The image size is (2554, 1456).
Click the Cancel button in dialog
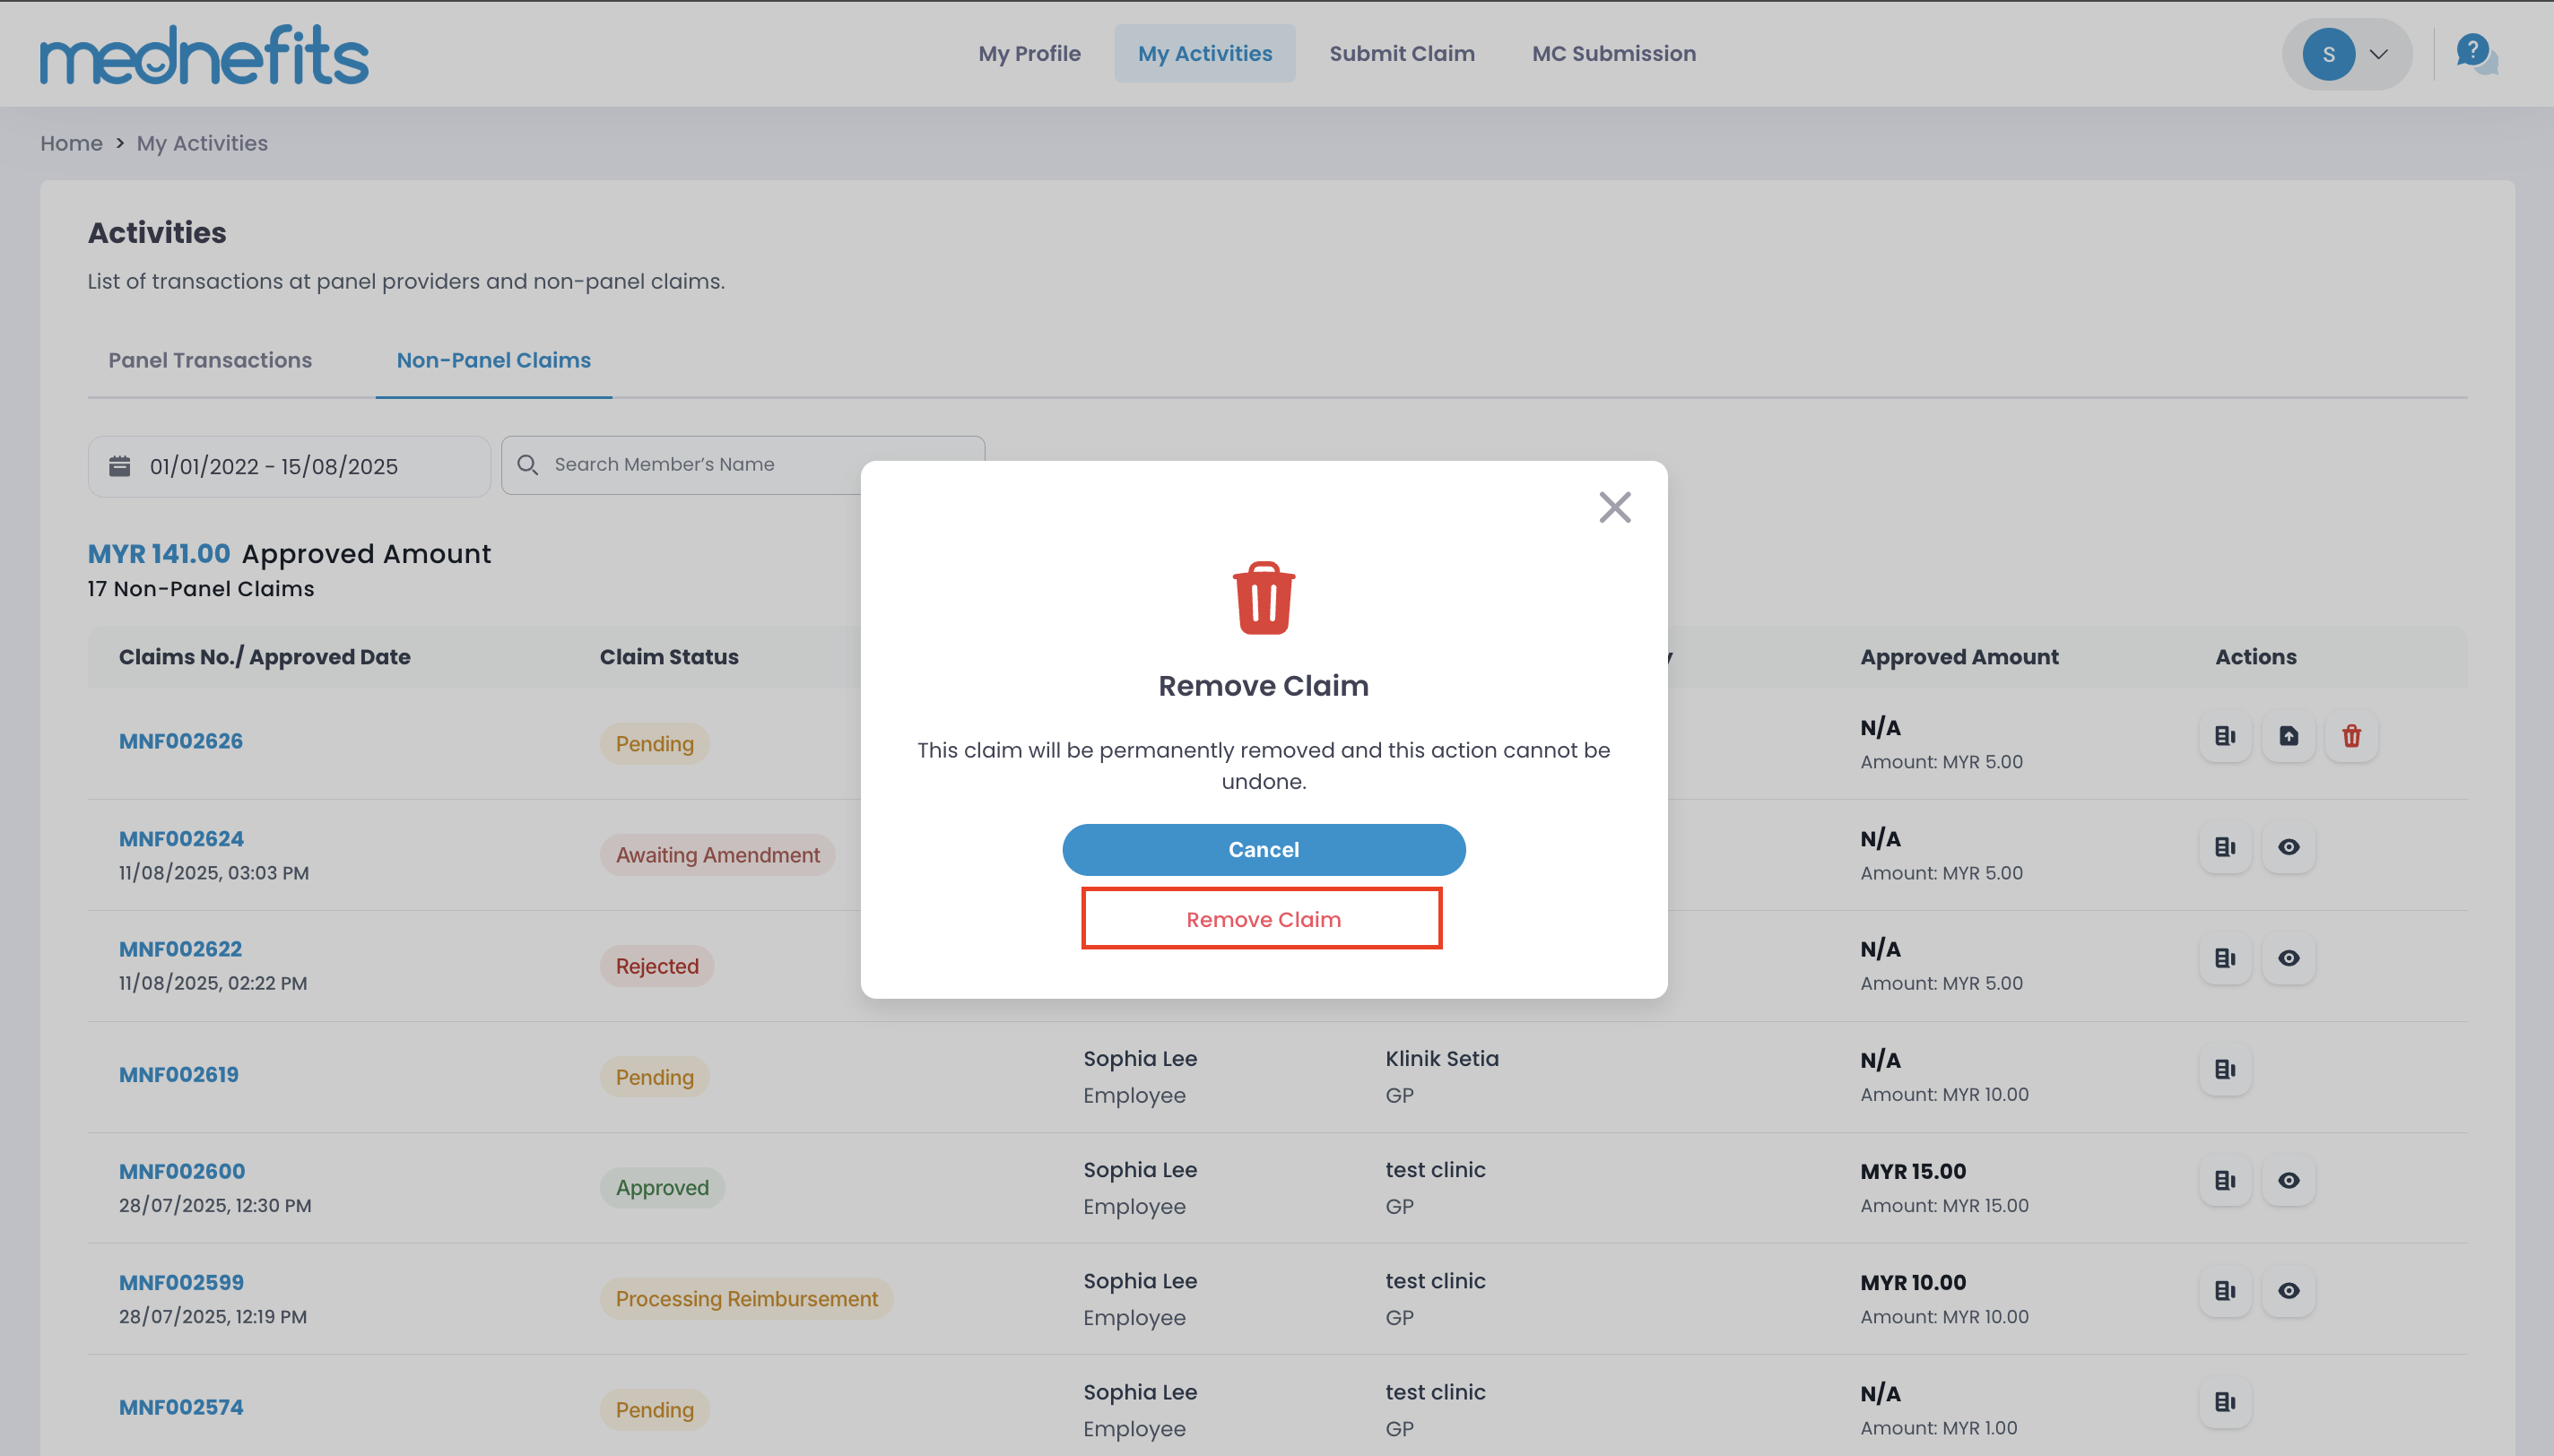pos(1263,849)
